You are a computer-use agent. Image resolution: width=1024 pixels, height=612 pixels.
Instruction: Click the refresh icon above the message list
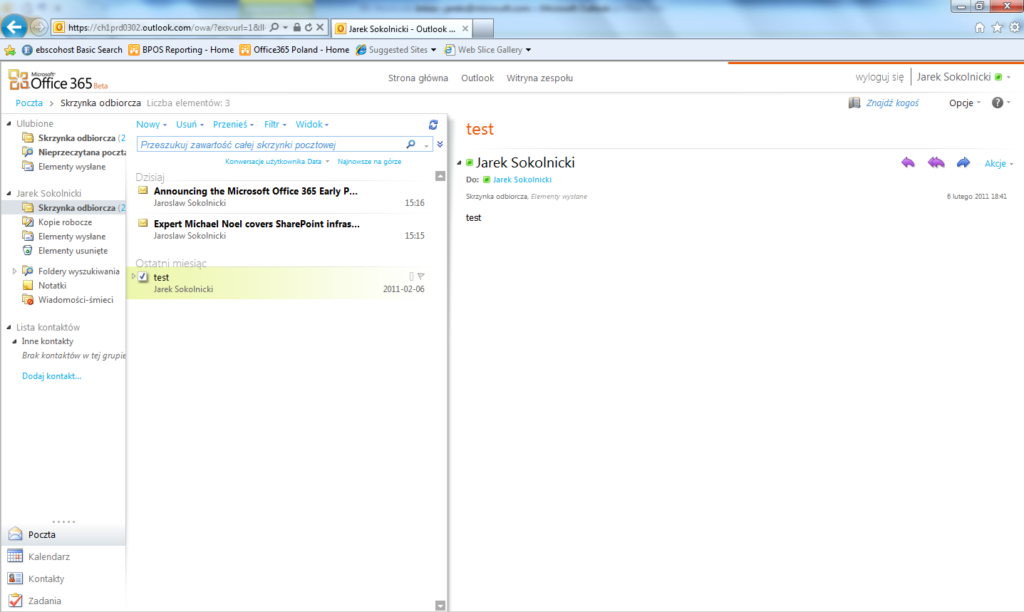[433, 124]
